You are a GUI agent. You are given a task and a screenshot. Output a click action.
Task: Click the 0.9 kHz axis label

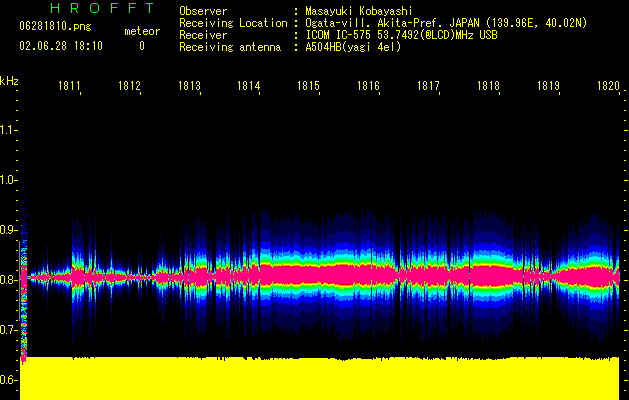[x=7, y=230]
